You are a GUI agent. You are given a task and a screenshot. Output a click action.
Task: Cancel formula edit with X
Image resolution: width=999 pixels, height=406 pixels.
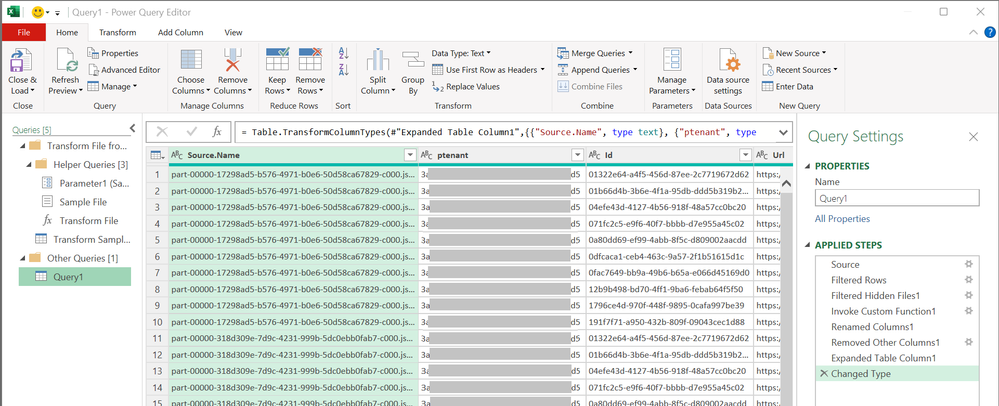pos(162,132)
